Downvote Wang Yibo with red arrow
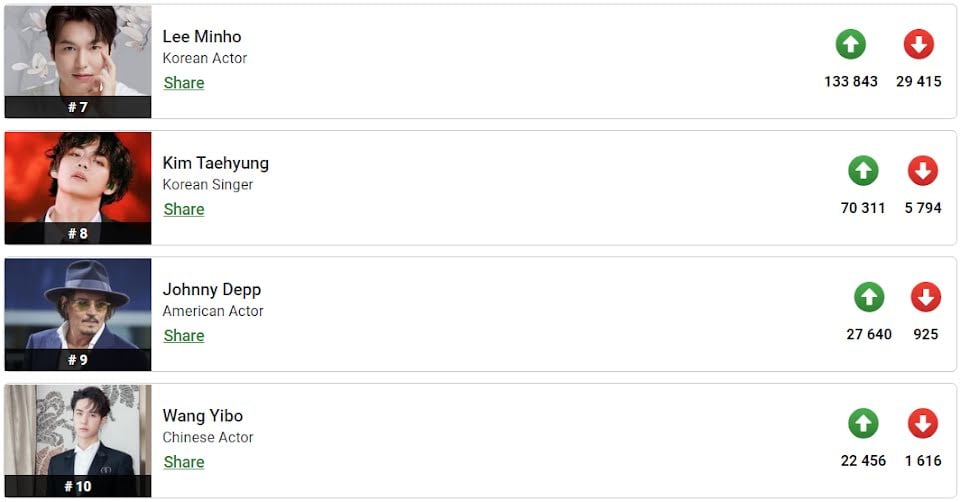 point(923,424)
